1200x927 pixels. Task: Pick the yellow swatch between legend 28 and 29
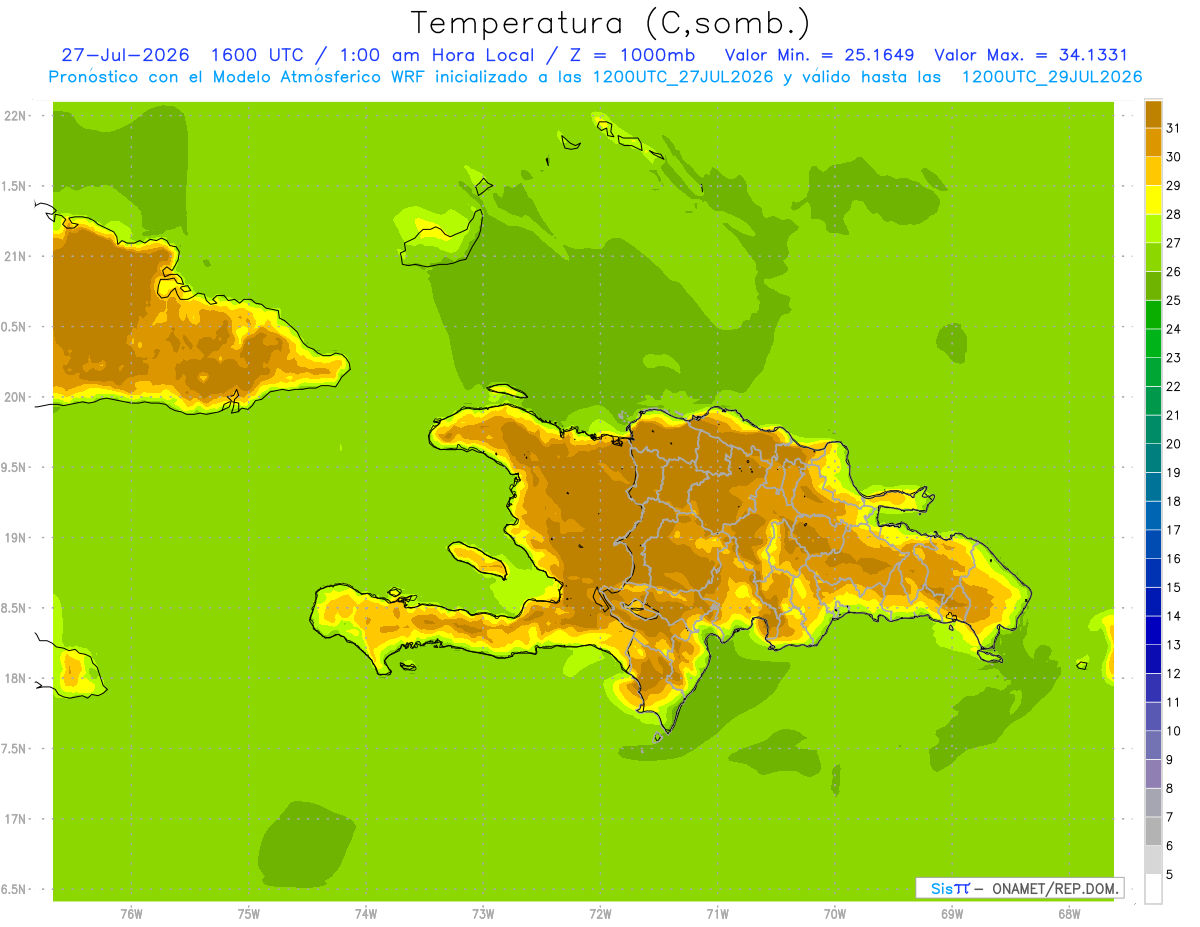[x=1153, y=201]
